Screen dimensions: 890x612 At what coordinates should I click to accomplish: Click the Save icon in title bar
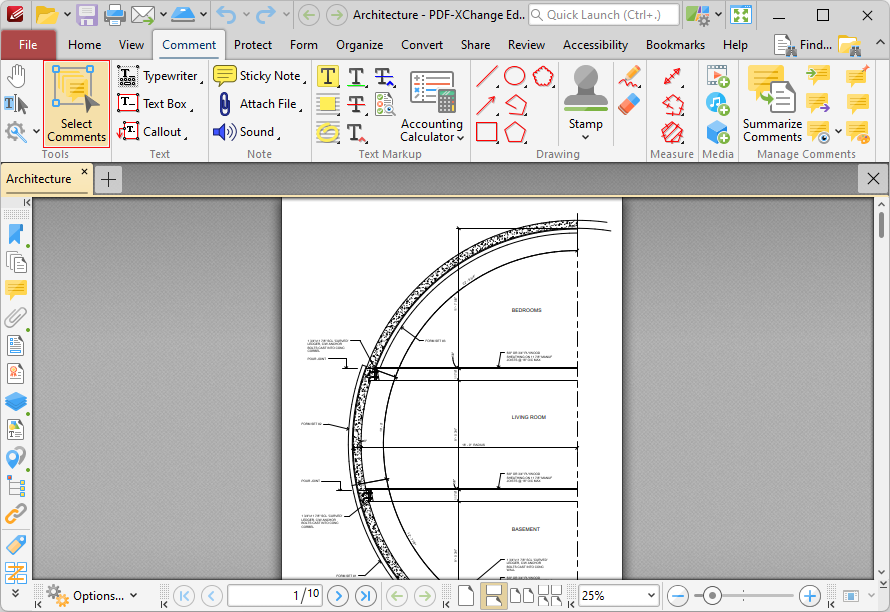click(87, 15)
